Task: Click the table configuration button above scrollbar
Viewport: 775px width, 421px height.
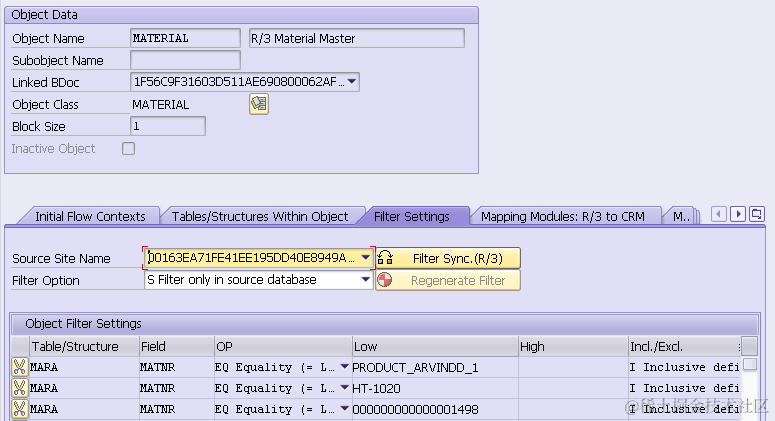Action: (x=749, y=346)
